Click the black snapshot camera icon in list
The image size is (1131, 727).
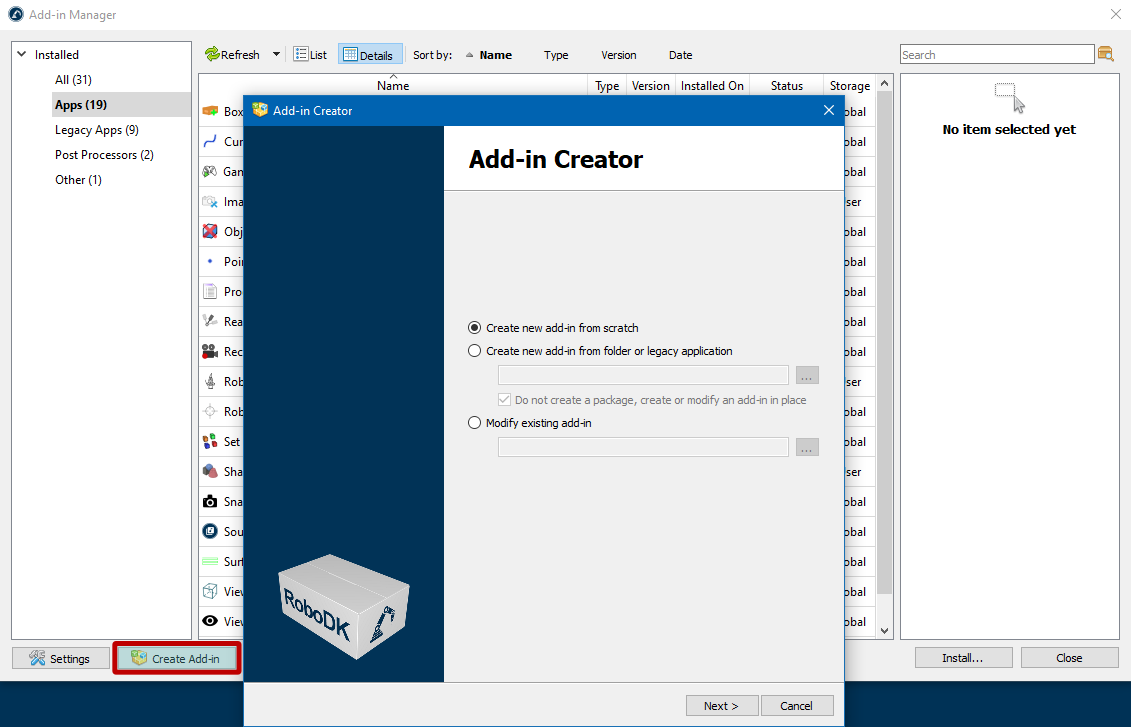[x=210, y=502]
